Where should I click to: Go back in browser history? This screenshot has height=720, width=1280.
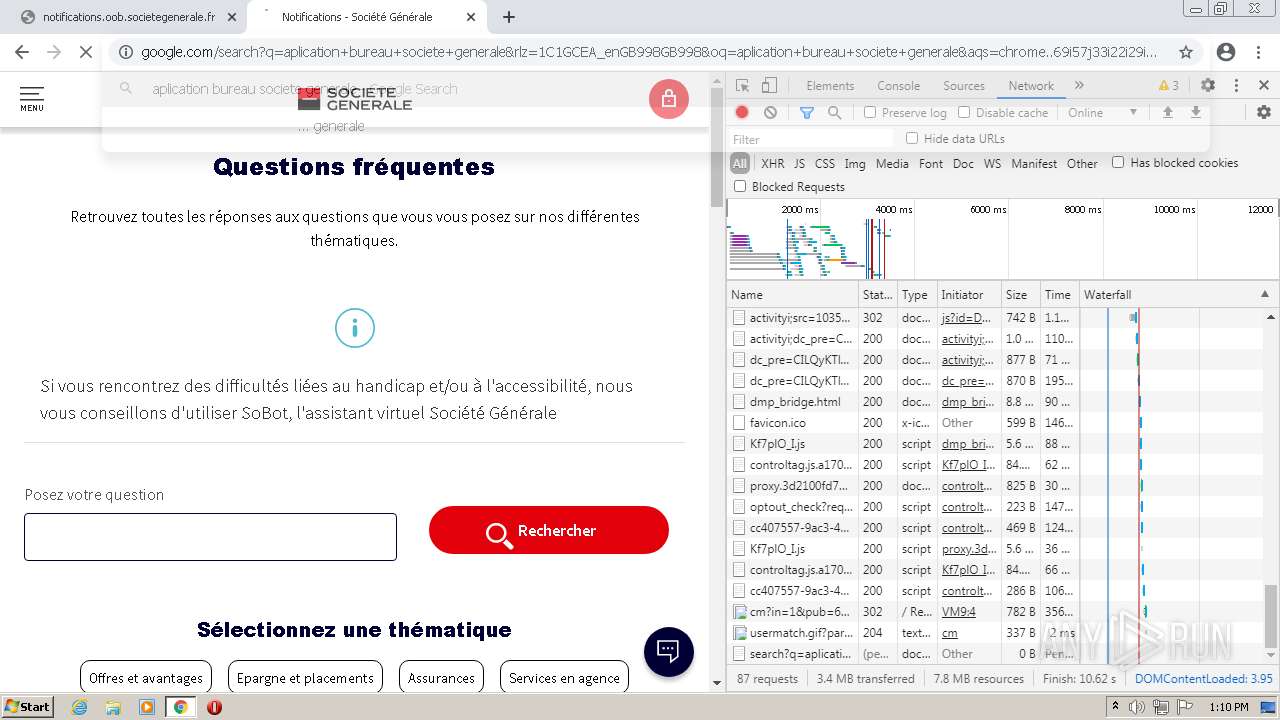[x=22, y=52]
